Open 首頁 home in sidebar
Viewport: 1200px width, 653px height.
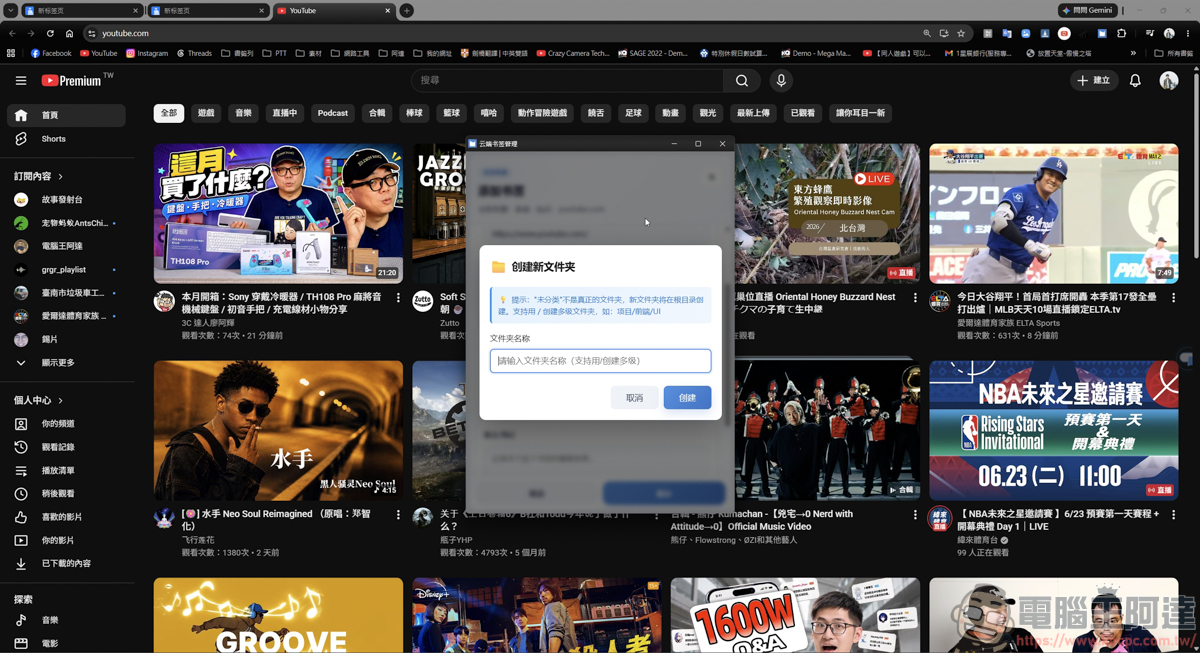pos(67,115)
